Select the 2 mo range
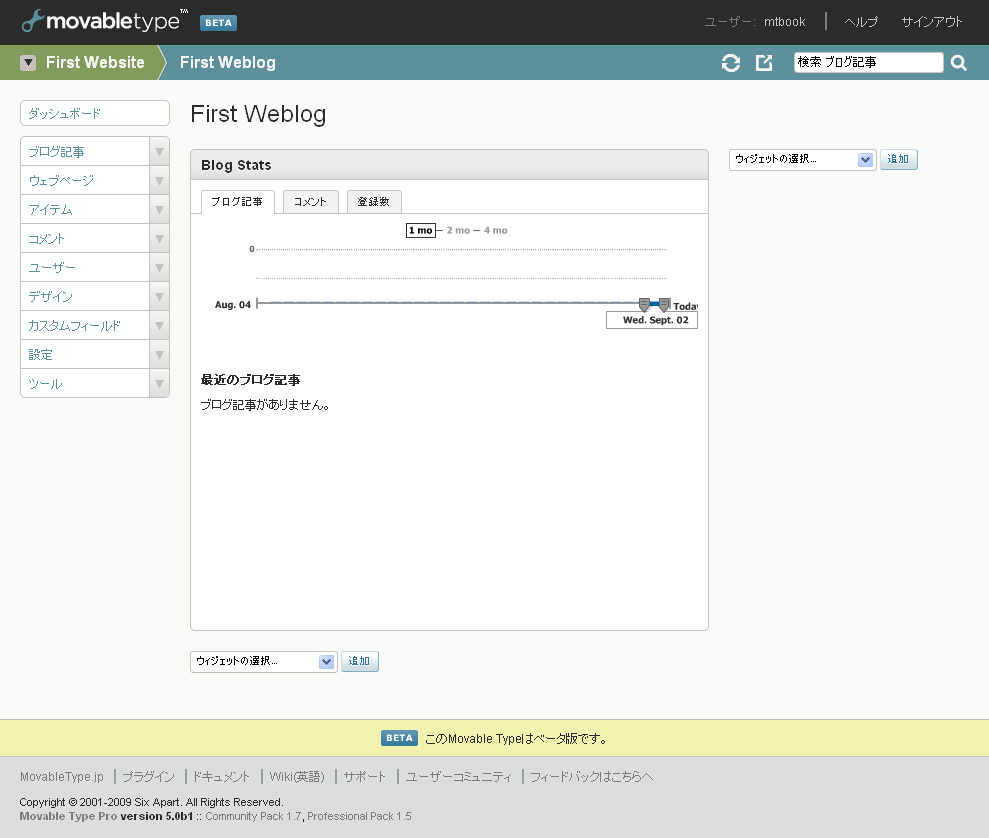989x838 pixels. [459, 230]
